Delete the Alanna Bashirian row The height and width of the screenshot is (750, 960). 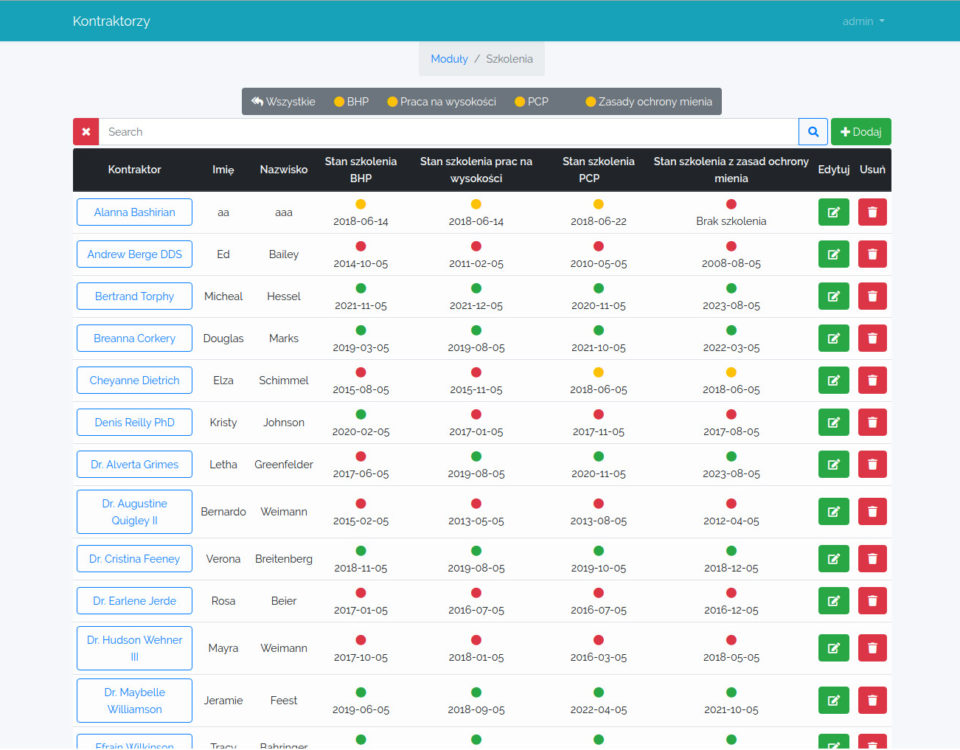pyautogui.click(x=872, y=212)
